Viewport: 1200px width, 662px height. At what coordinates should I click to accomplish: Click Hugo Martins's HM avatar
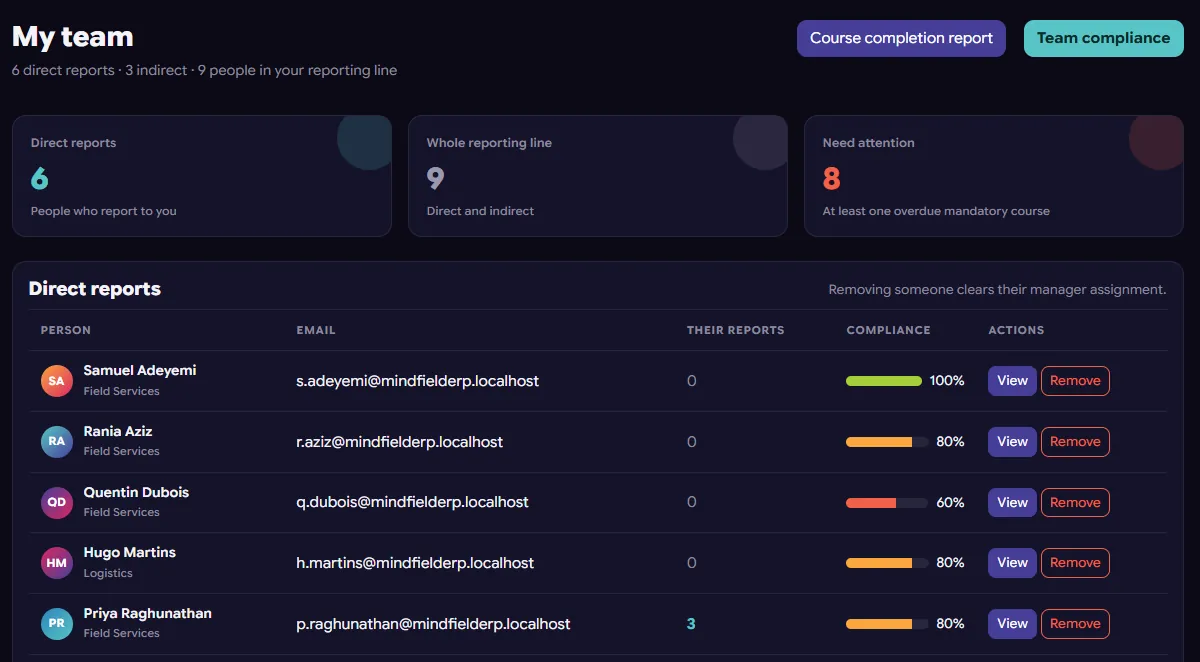[x=57, y=563]
